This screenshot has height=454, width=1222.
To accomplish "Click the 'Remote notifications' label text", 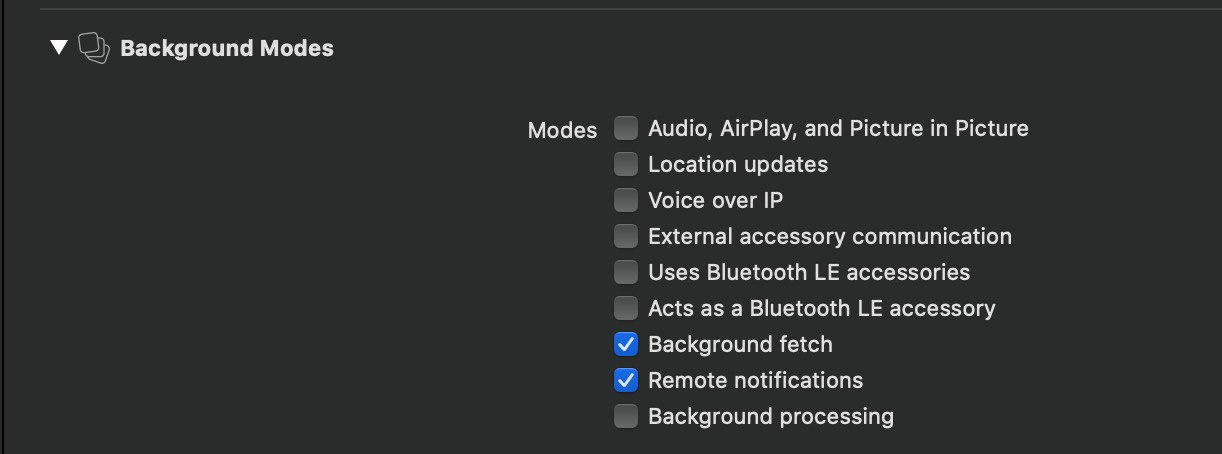I will point(755,380).
